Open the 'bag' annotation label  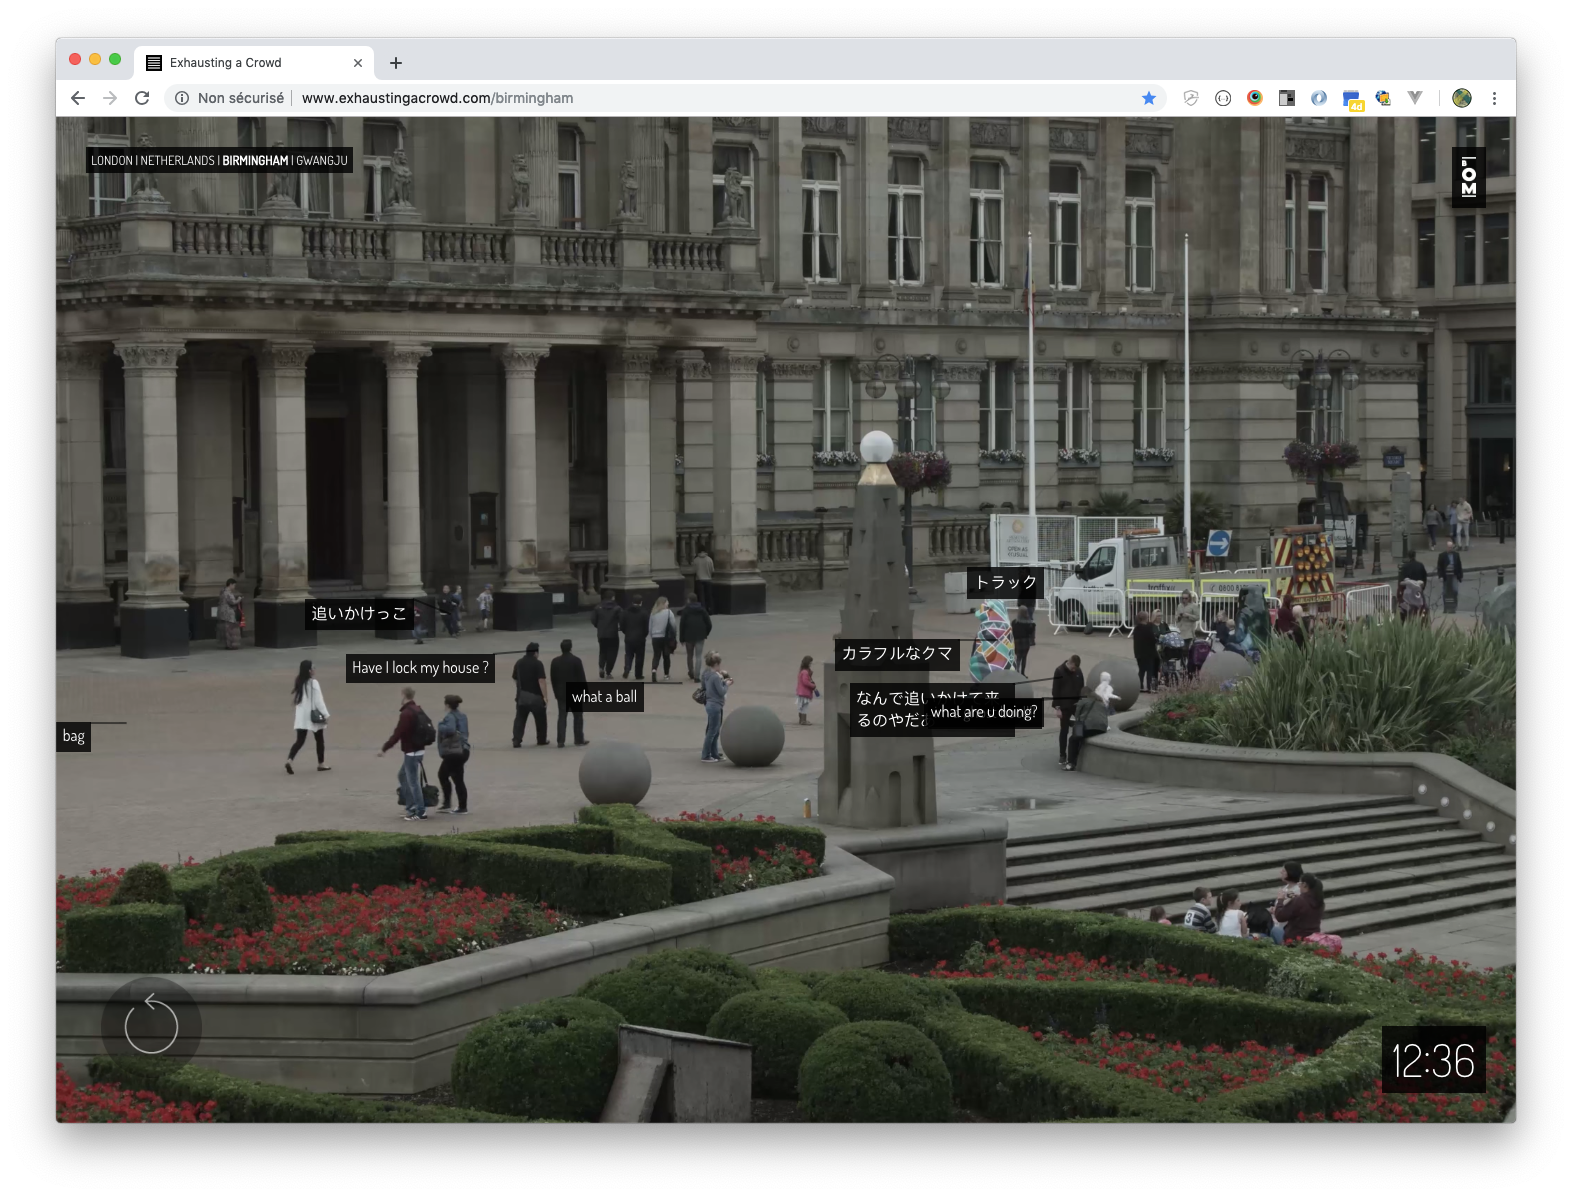74,736
